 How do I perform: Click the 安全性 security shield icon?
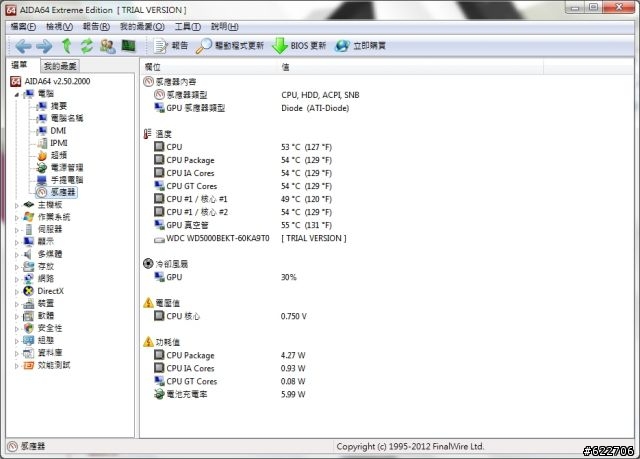[29, 328]
